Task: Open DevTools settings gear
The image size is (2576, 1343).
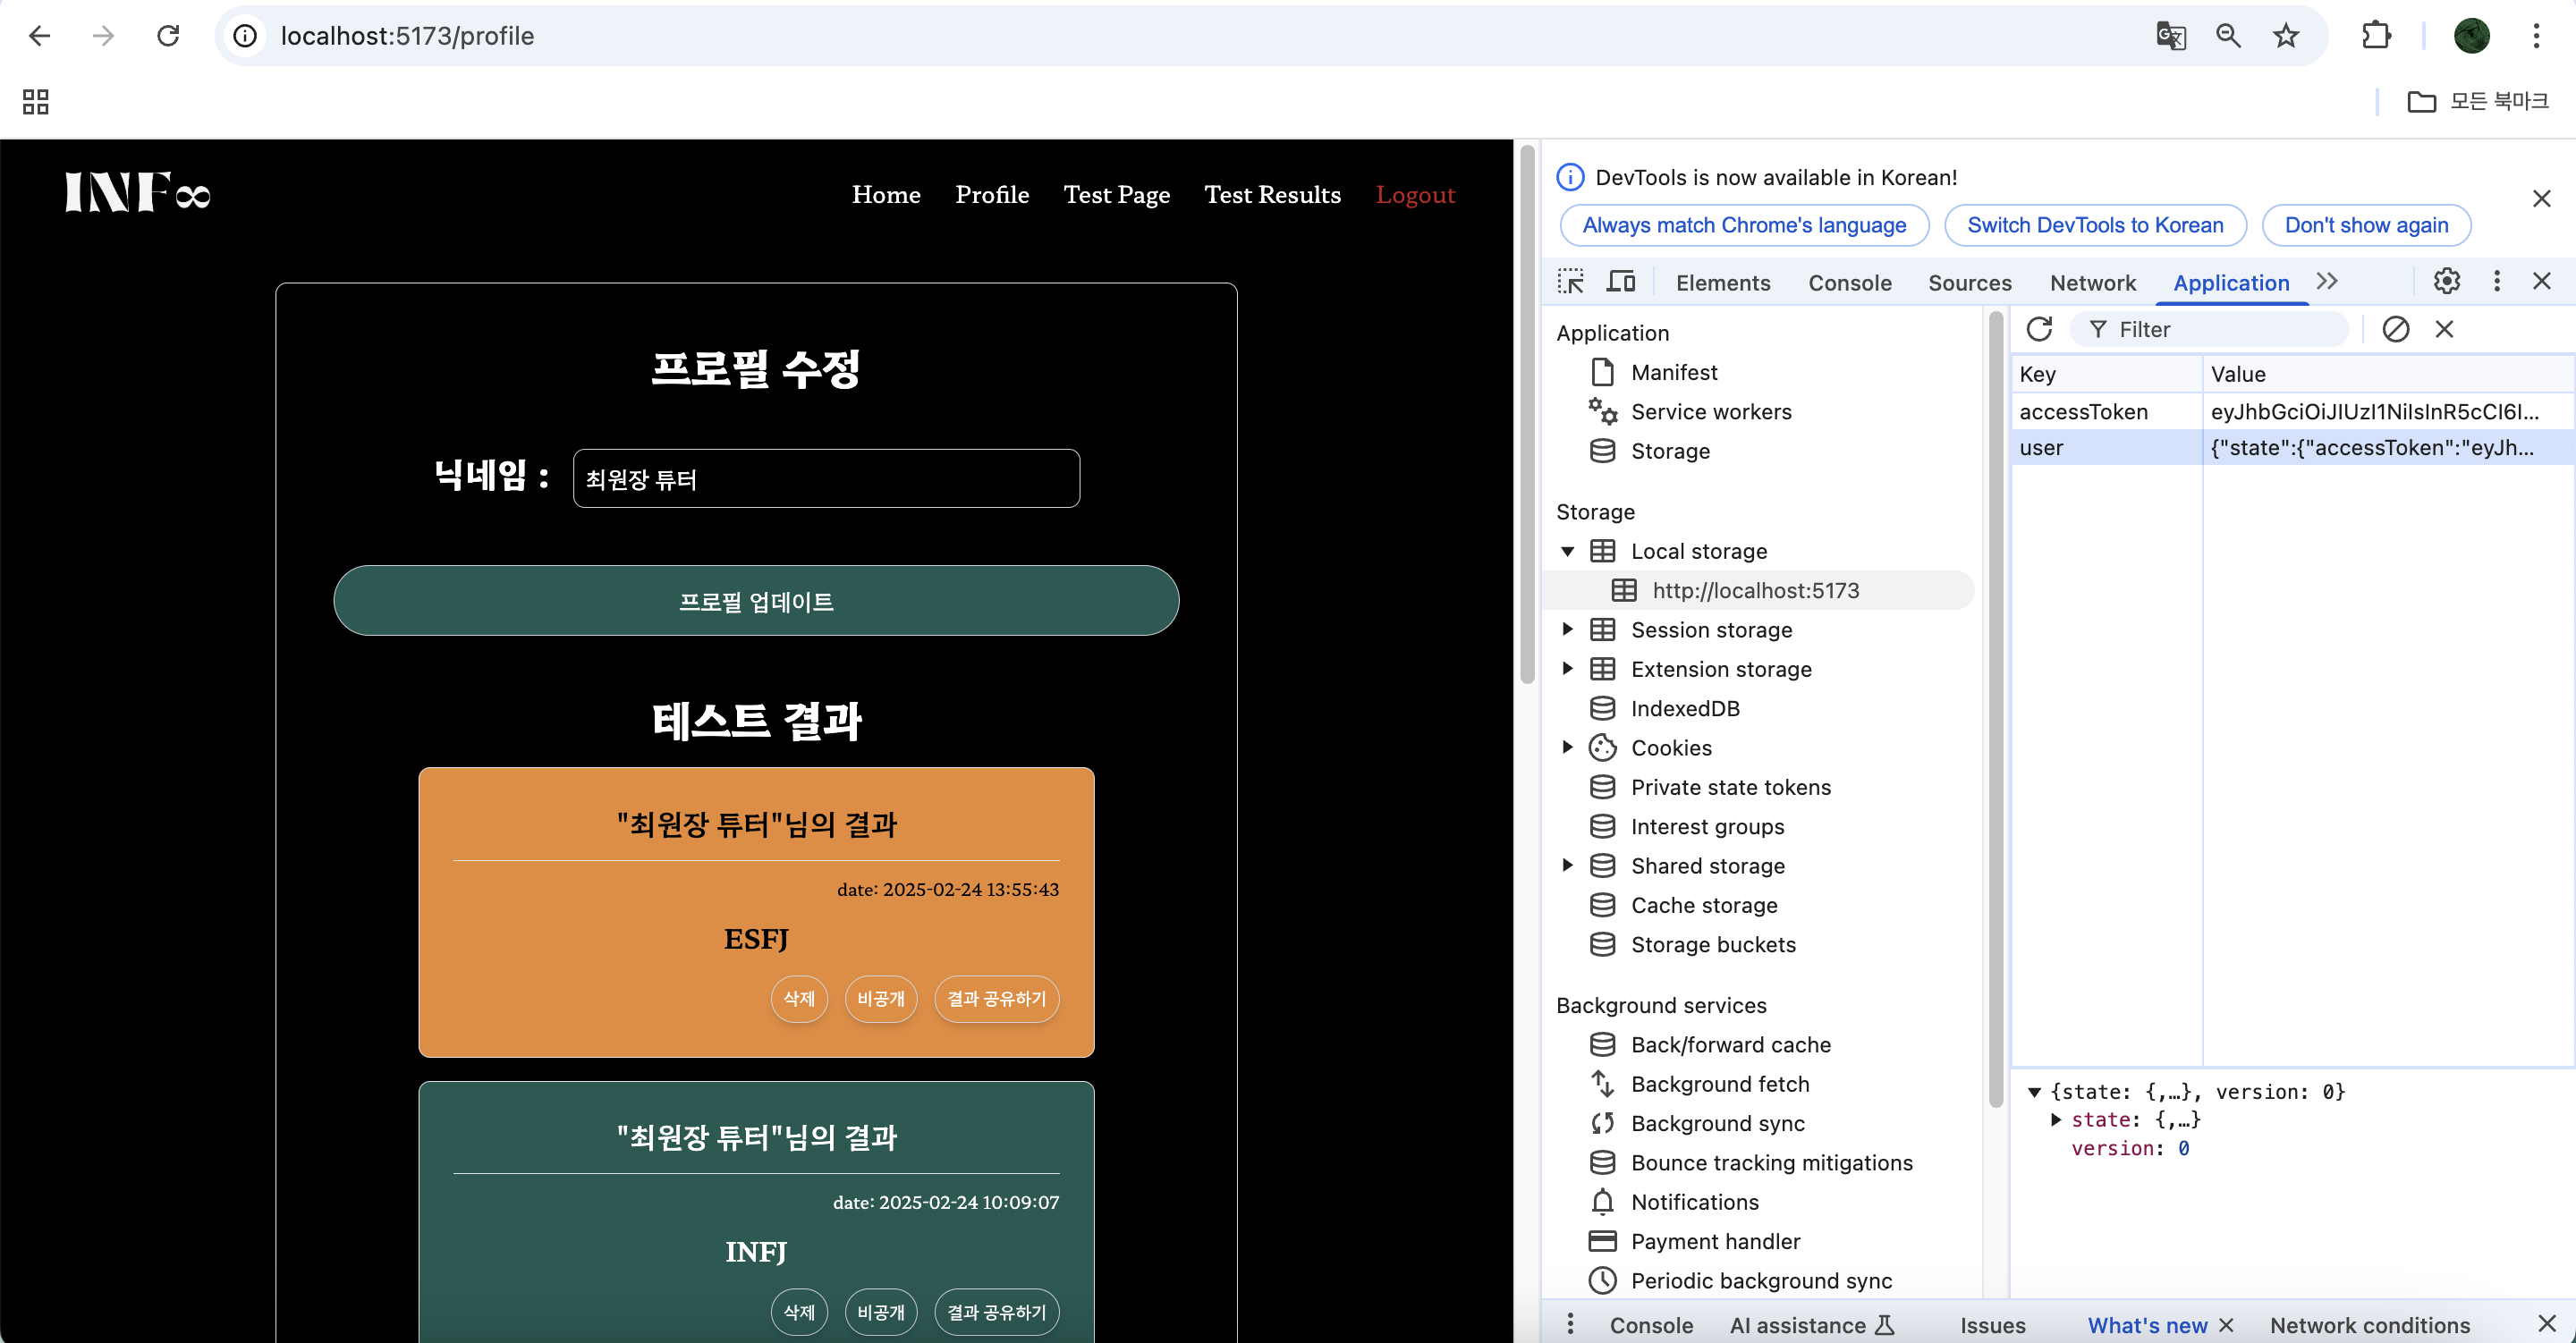Action: point(2446,281)
